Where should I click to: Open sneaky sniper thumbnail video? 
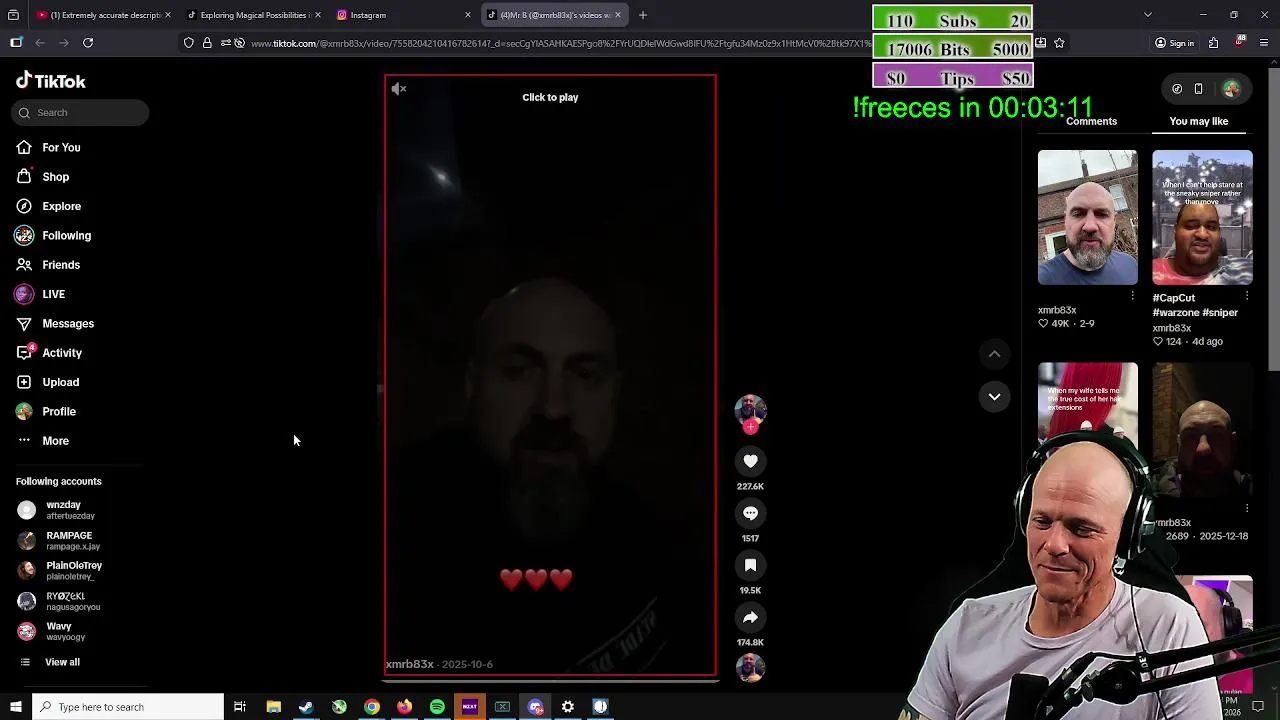pyautogui.click(x=1202, y=218)
